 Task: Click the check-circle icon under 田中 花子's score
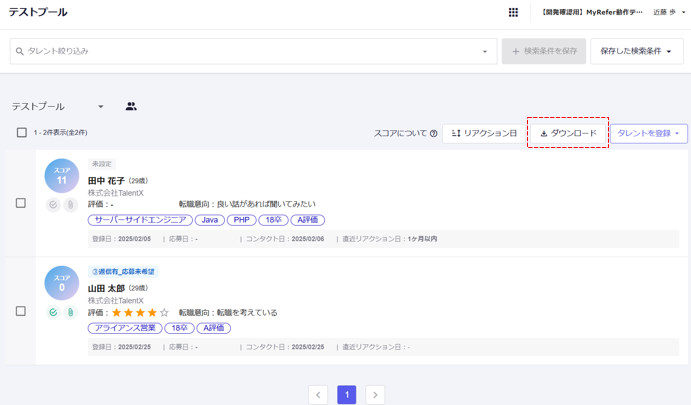click(54, 205)
